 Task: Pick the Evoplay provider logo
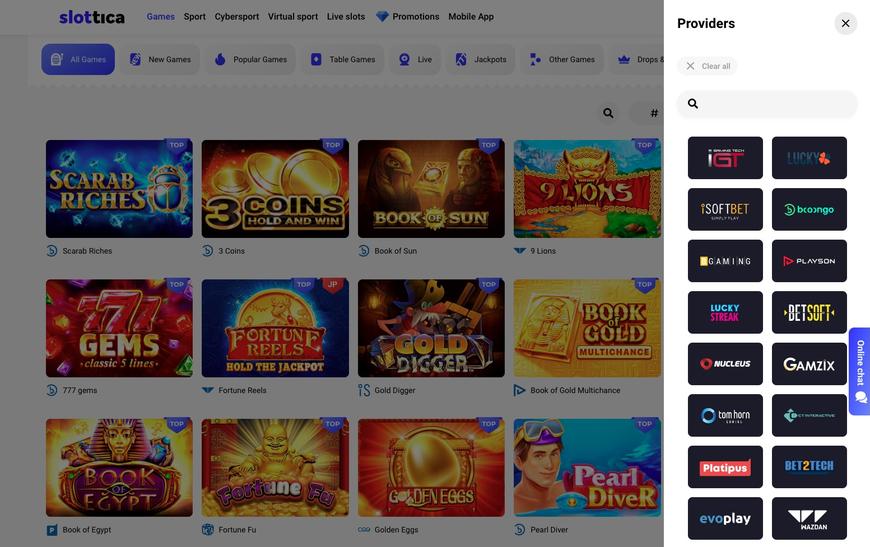725,518
